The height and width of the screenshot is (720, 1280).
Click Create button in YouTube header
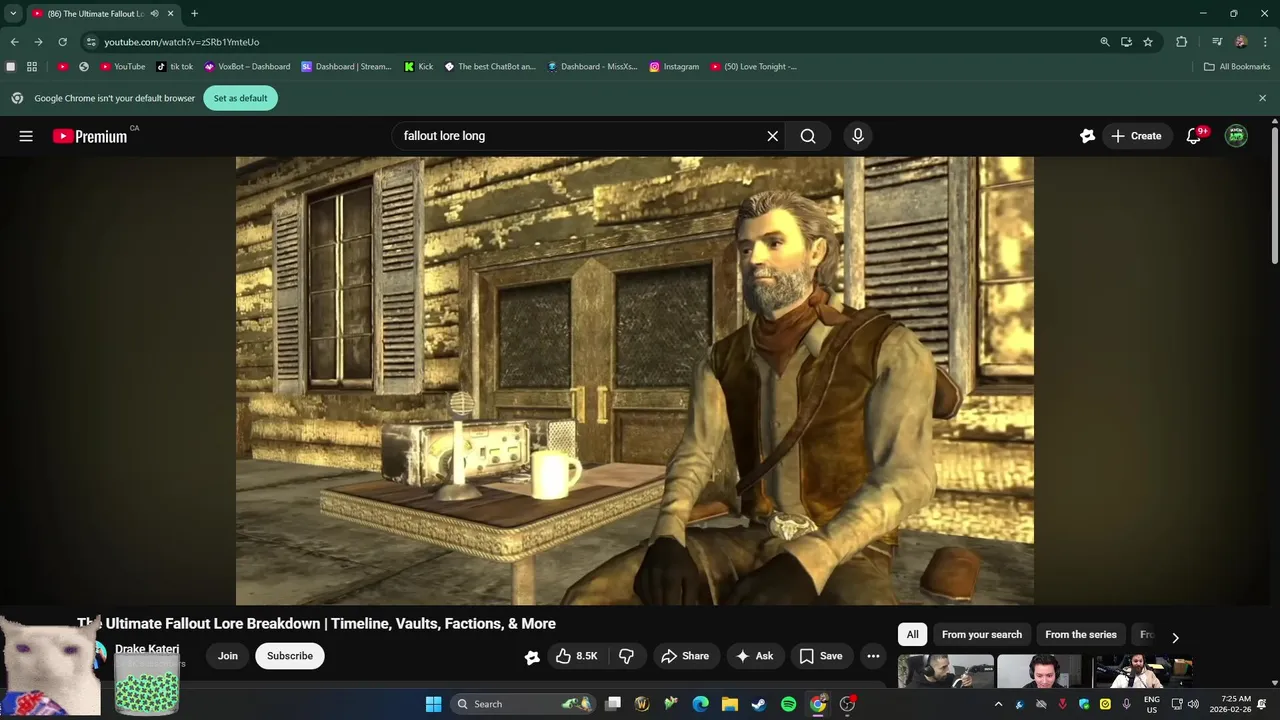click(x=1136, y=136)
